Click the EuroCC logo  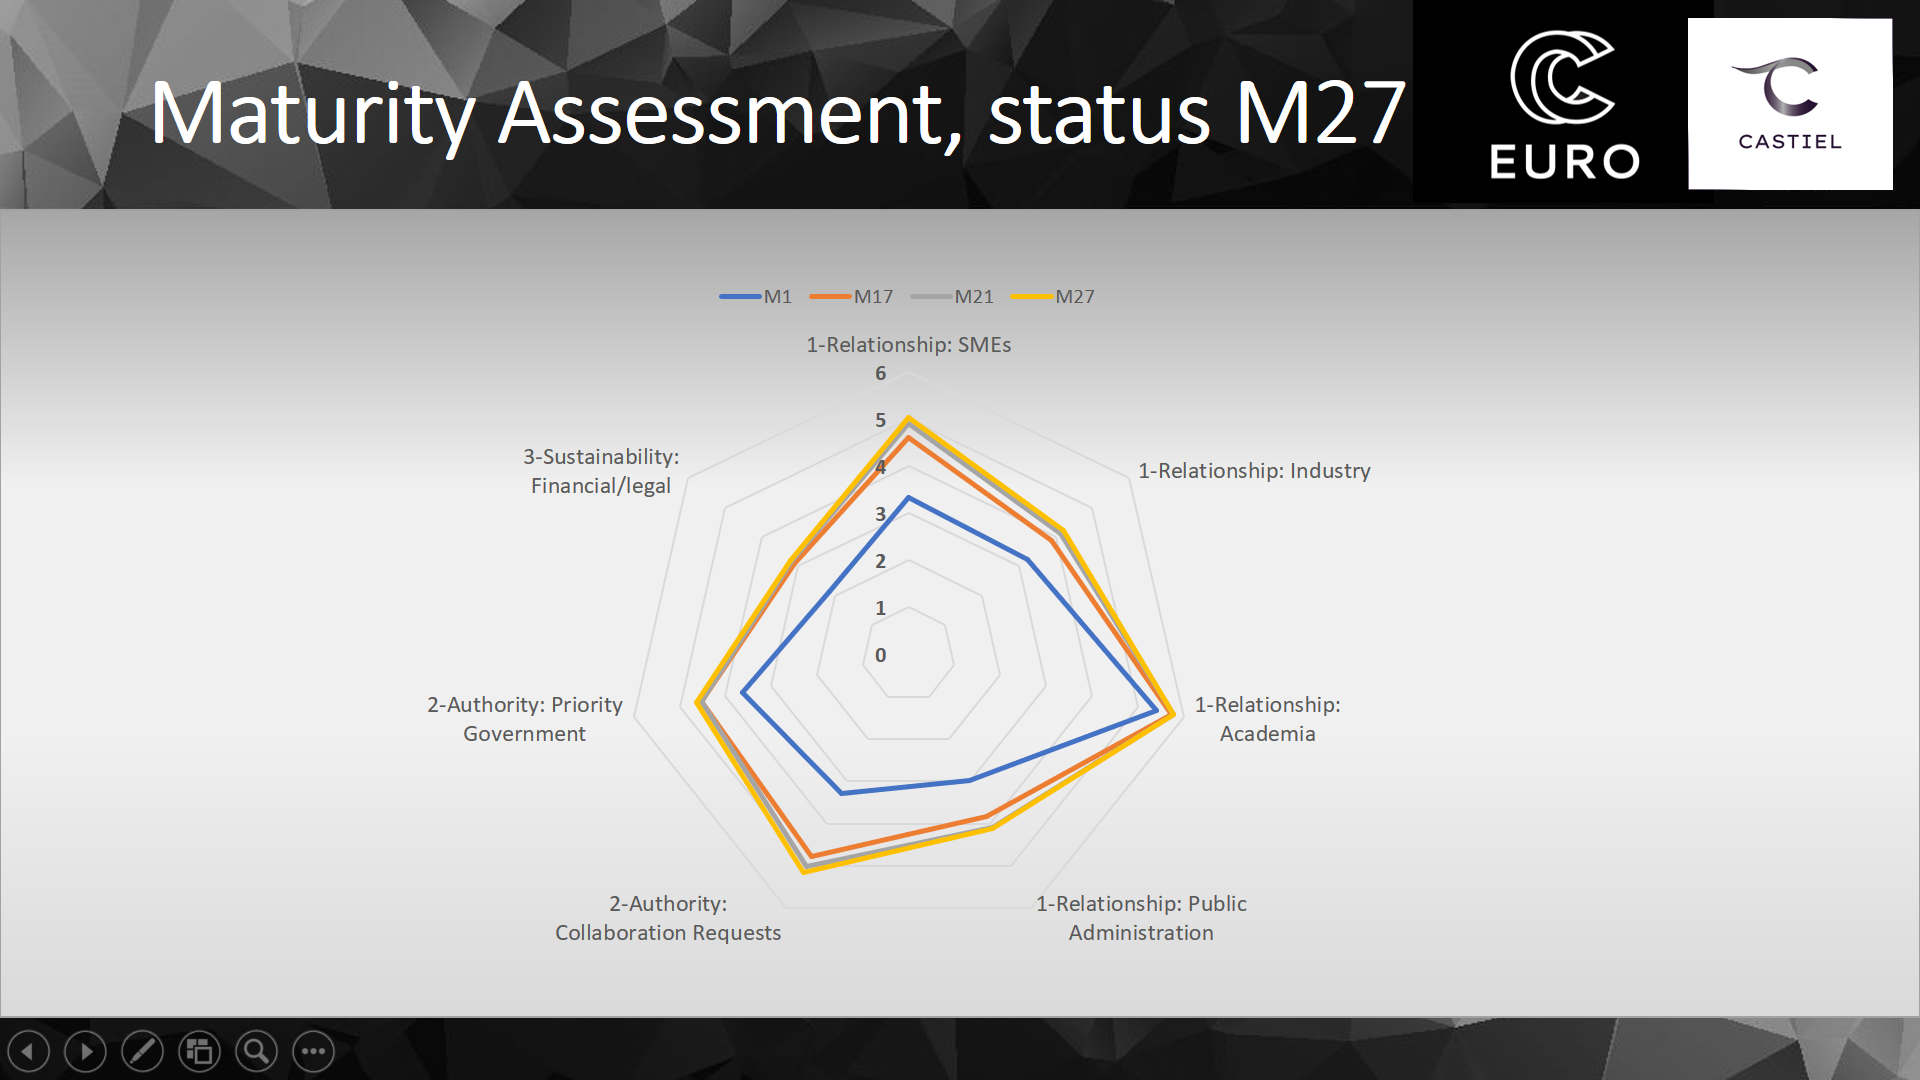(x=1564, y=105)
